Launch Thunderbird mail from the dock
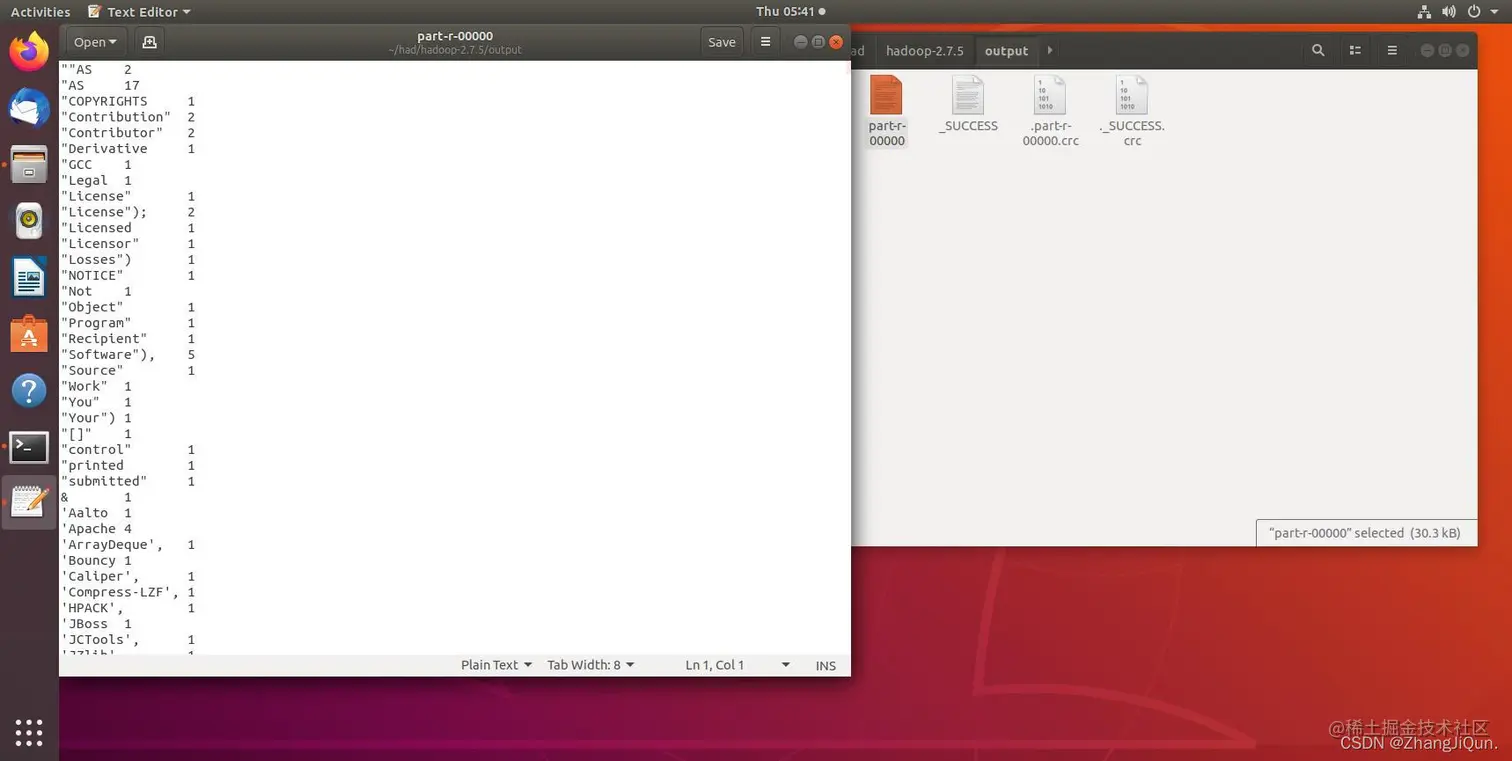The width and height of the screenshot is (1512, 761). click(29, 108)
